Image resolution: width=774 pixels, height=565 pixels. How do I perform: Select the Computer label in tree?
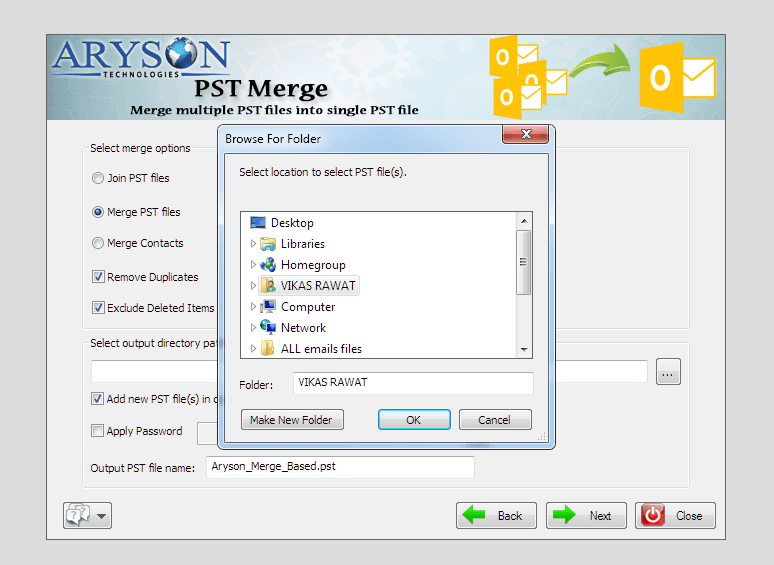point(308,307)
